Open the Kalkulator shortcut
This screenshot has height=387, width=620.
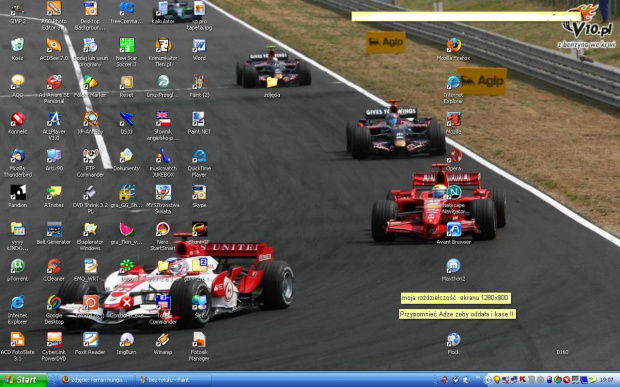pyautogui.click(x=163, y=13)
